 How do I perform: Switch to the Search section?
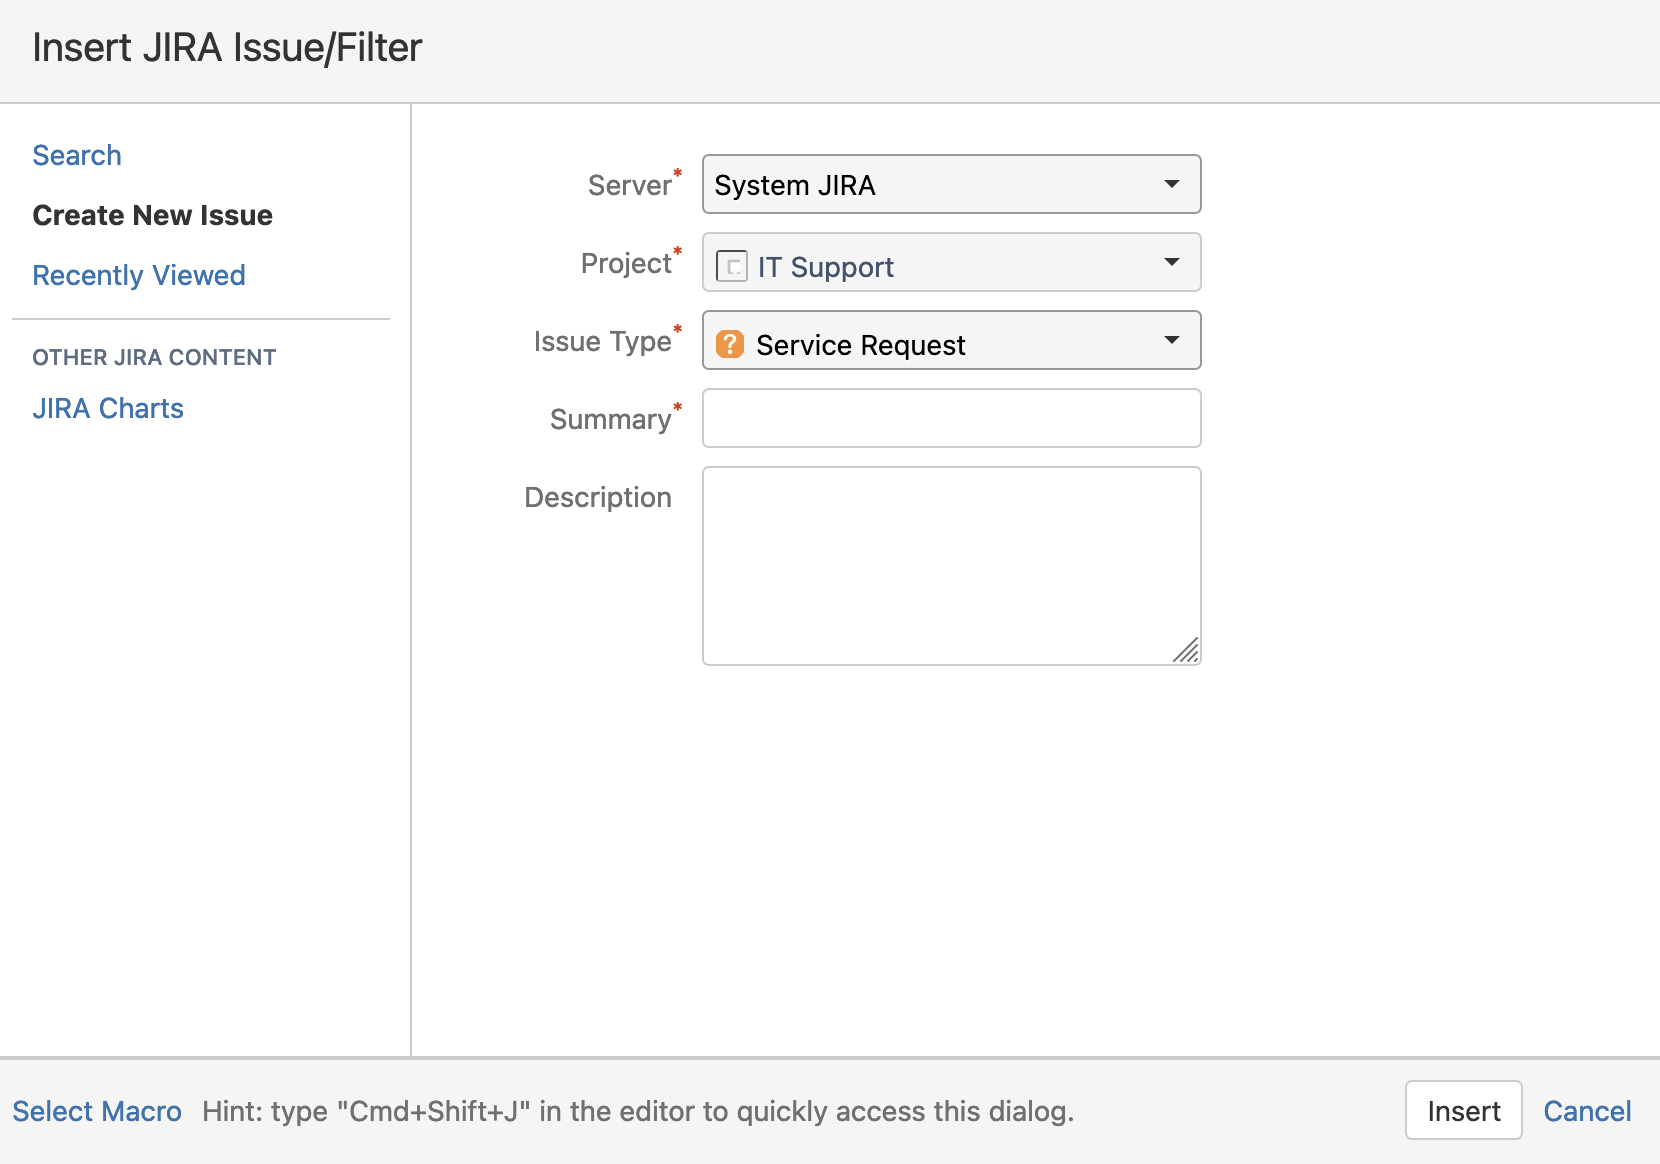[76, 155]
